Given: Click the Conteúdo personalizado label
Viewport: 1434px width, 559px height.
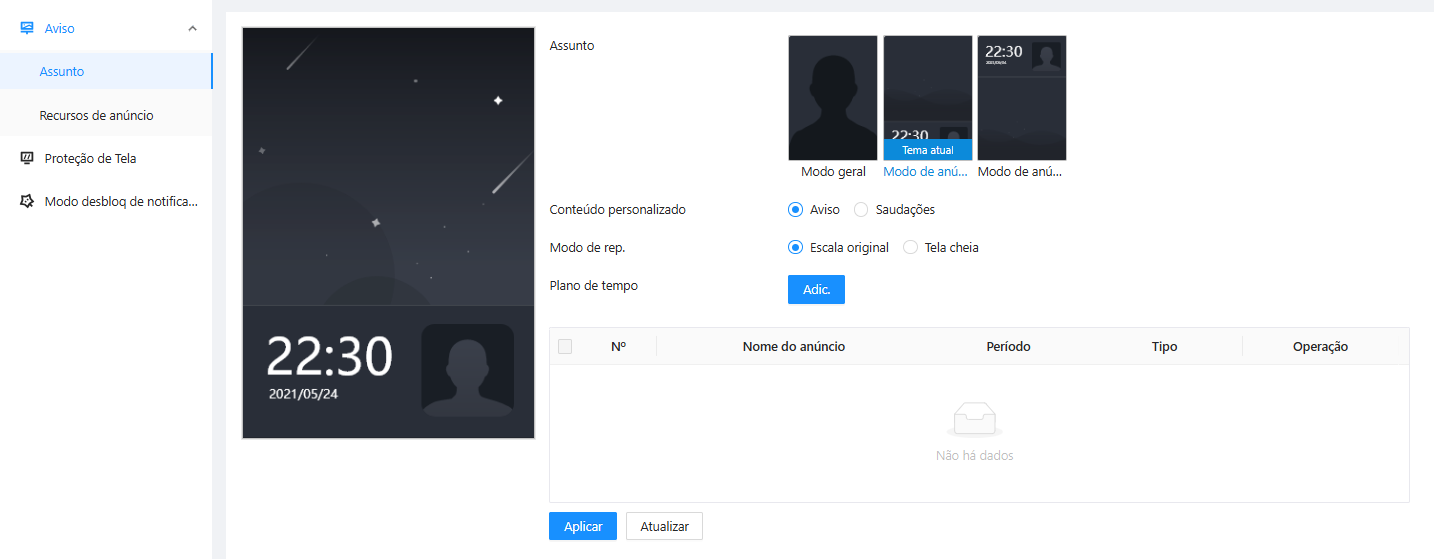Looking at the screenshot, I should (618, 210).
